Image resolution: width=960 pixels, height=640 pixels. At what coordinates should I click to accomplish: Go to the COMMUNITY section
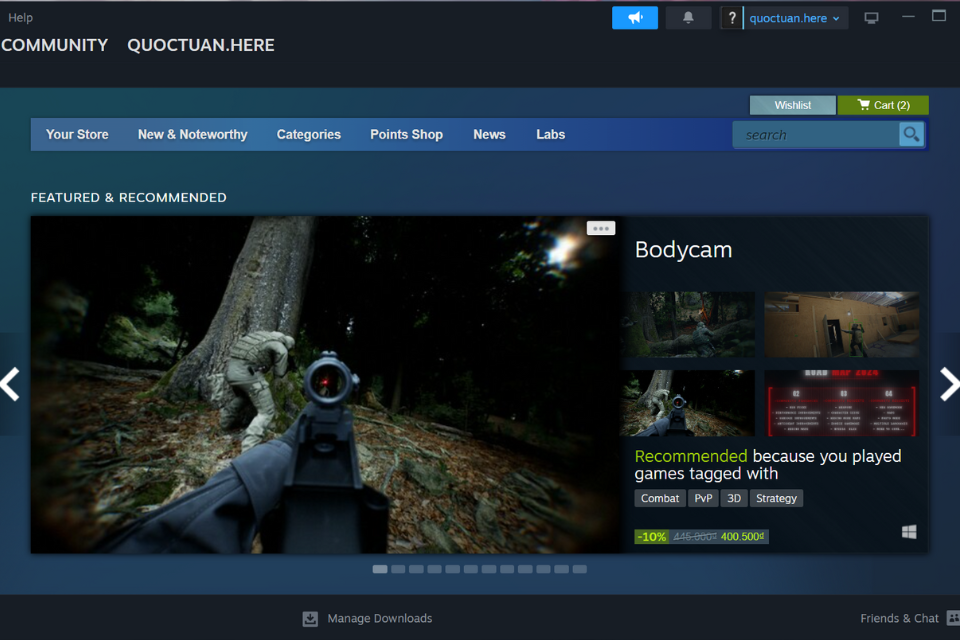[54, 45]
